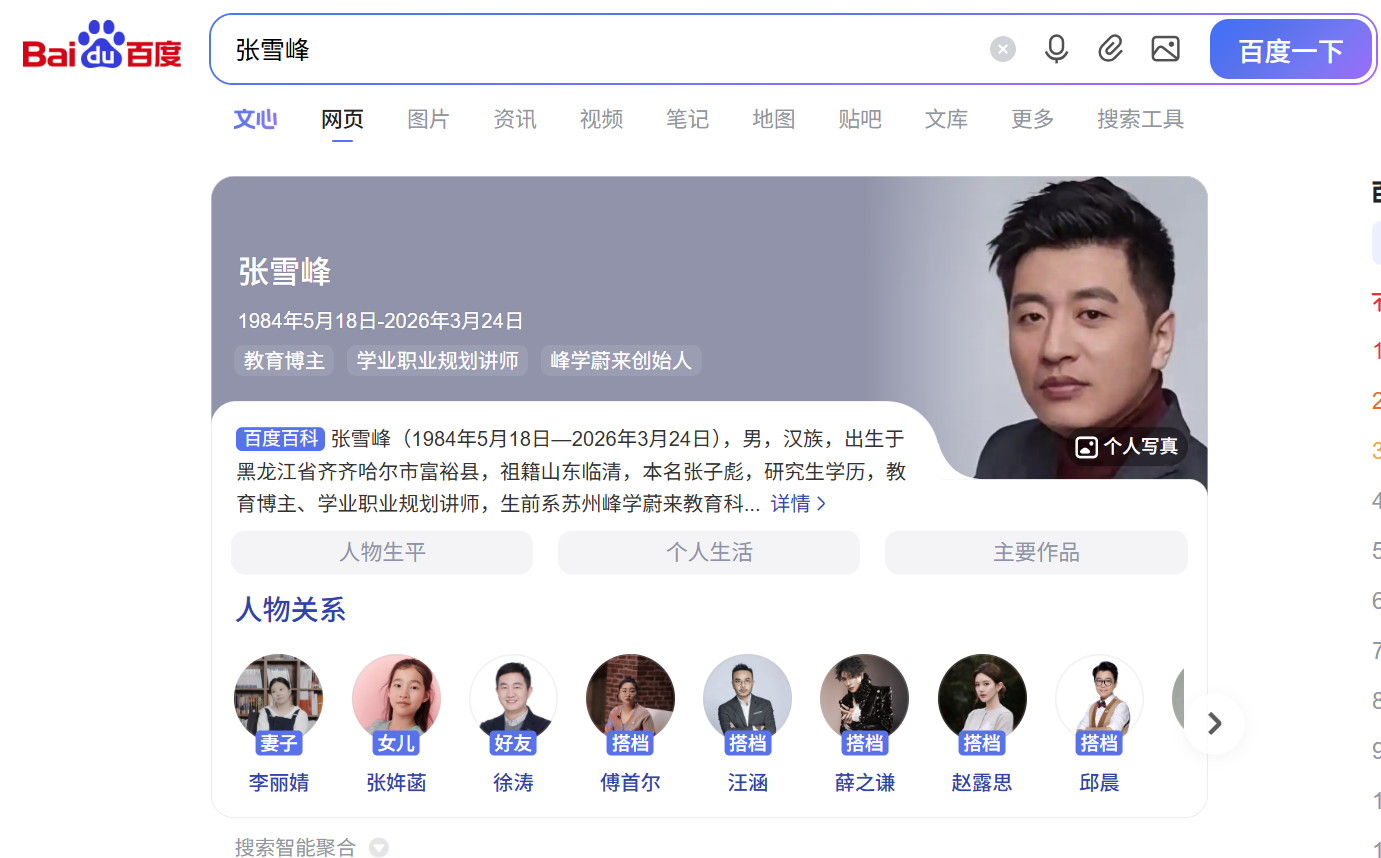Switch to the 视频 tab
Screen dimensions: 1381x858
coord(601,119)
